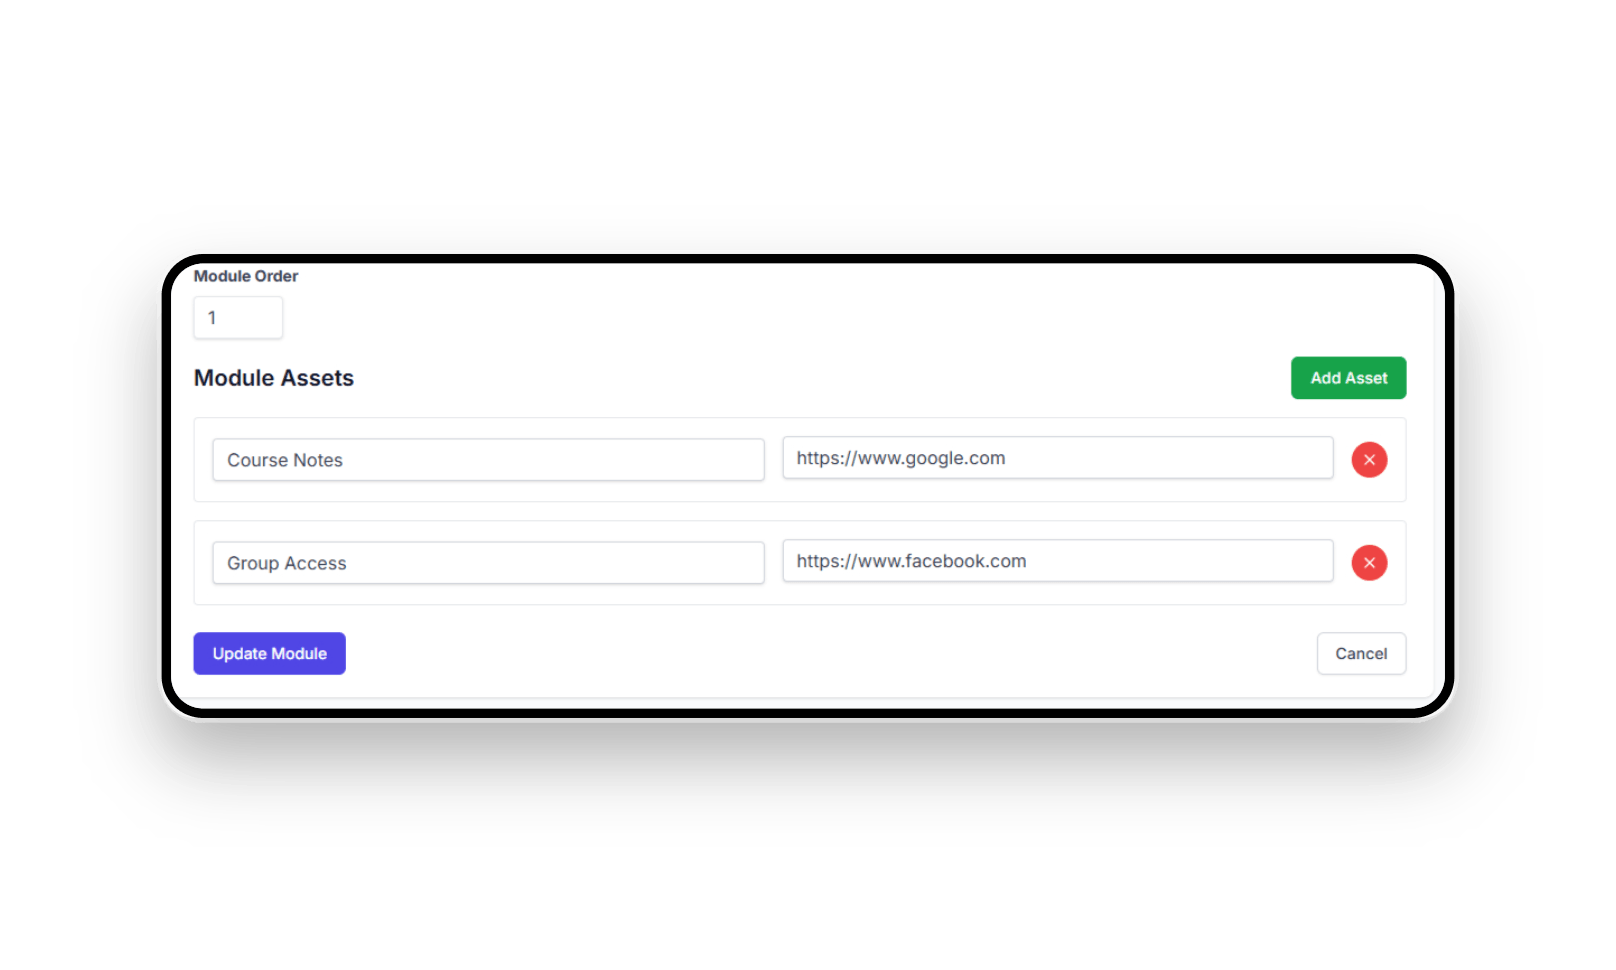Image resolution: width=1616 pixels, height=970 pixels.
Task: Delete the google.com asset using red X
Action: [1369, 460]
